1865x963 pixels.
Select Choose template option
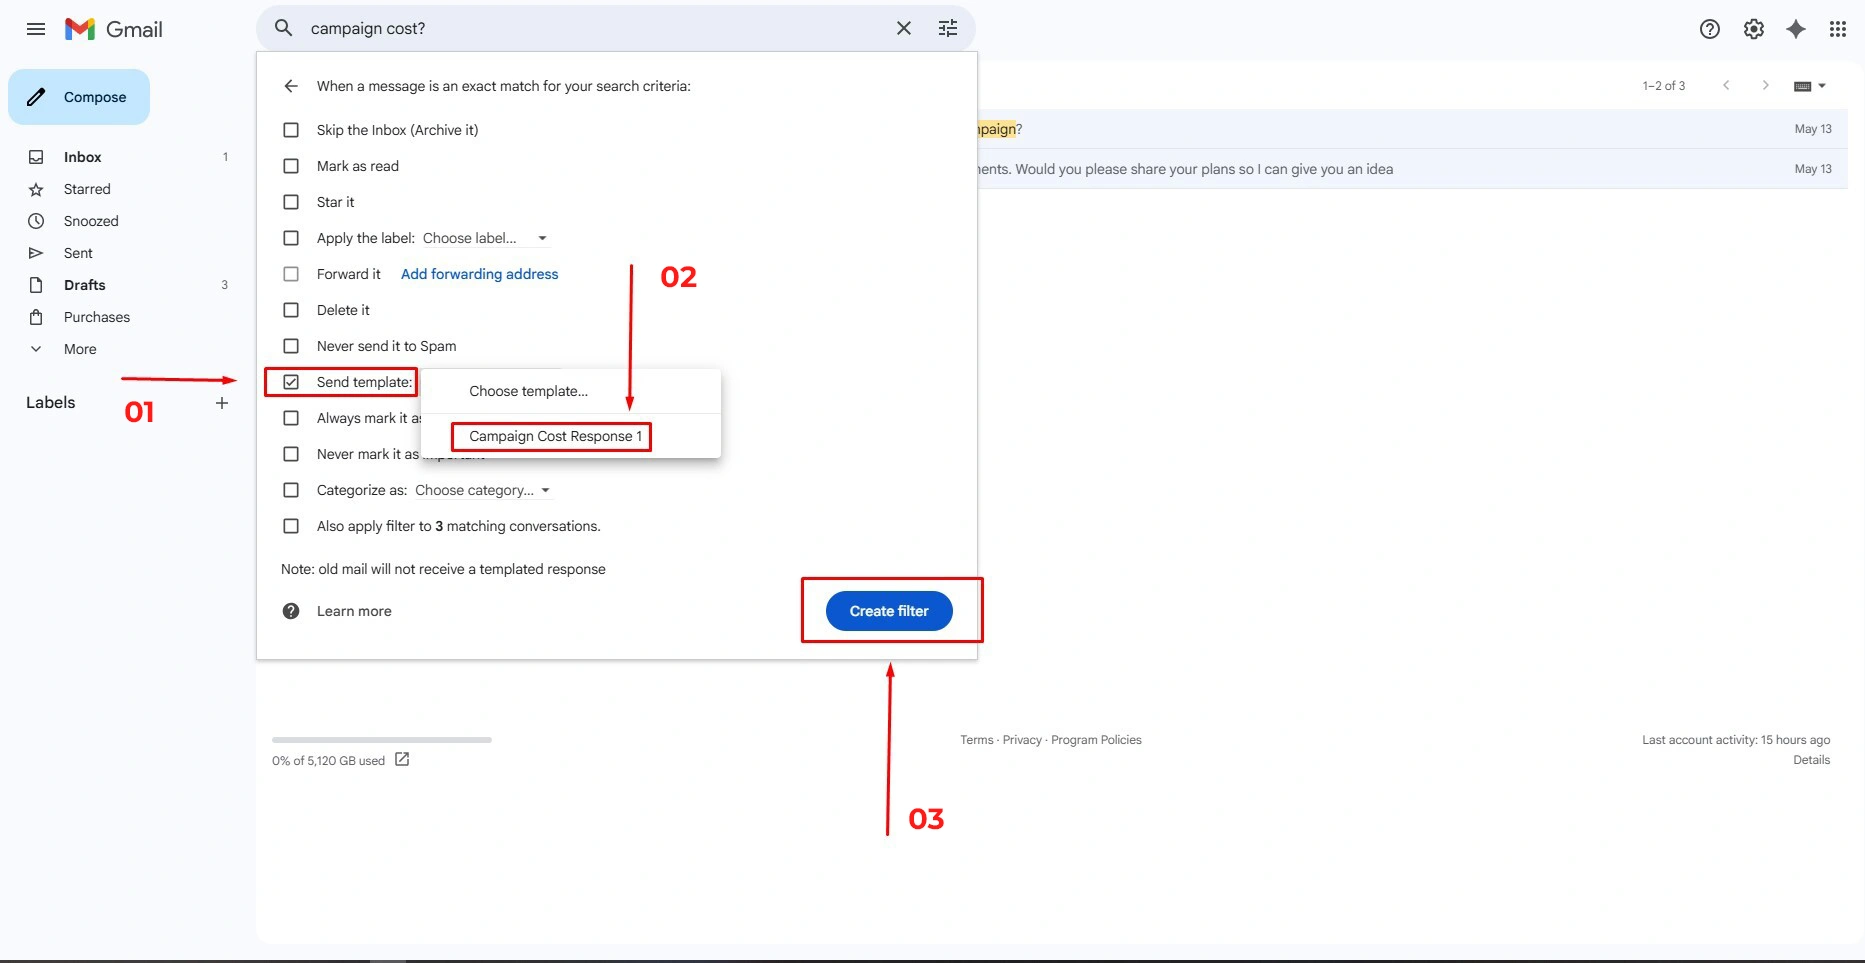pos(570,391)
